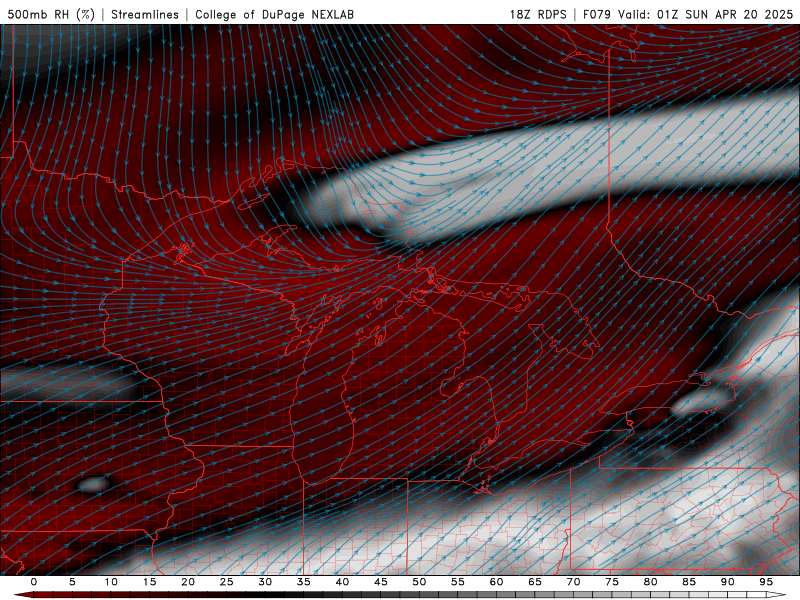The image size is (800, 600).
Task: Click the 'Streamlines' label in header
Action: (145, 14)
